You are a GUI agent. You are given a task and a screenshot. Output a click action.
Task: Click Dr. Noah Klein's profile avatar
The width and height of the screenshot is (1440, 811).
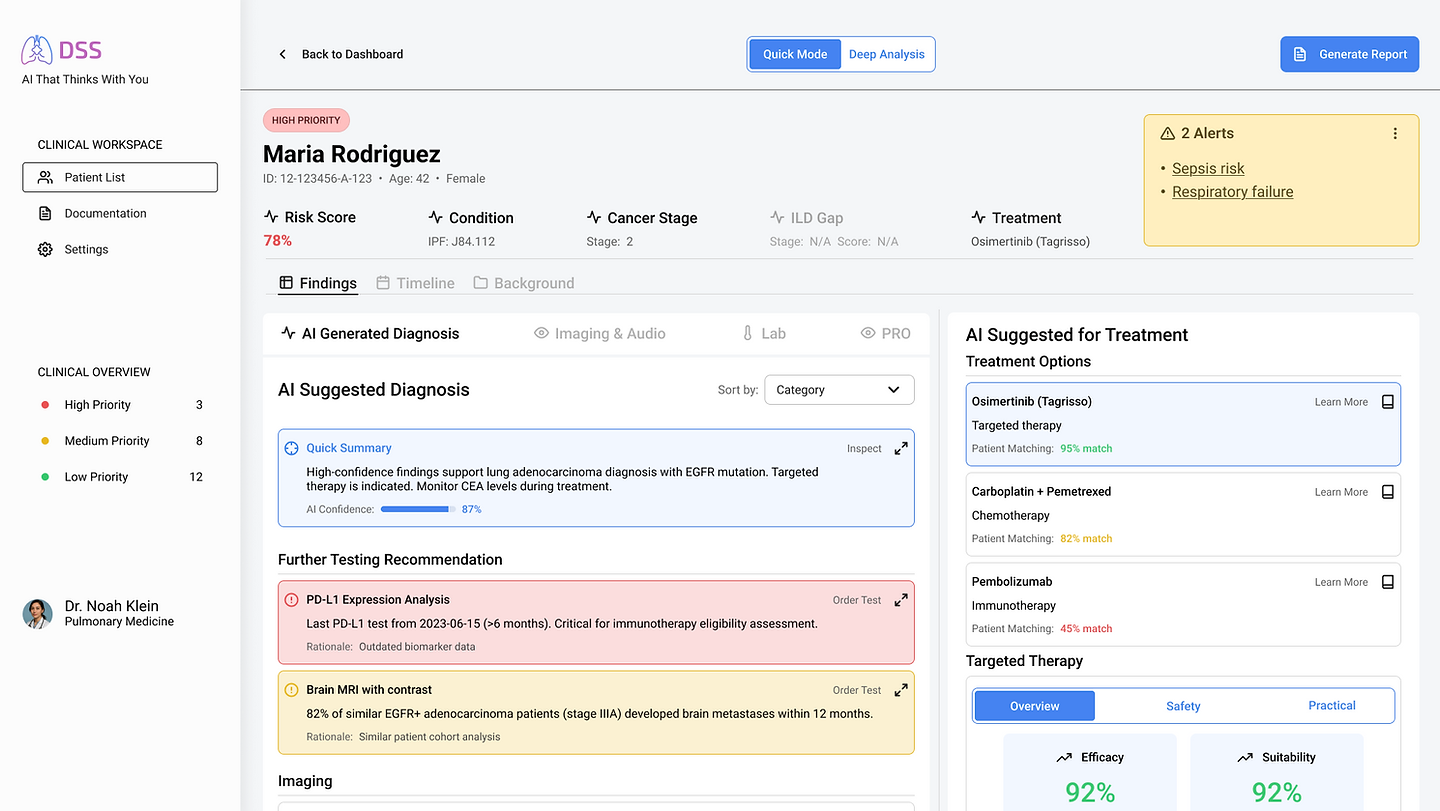[38, 614]
